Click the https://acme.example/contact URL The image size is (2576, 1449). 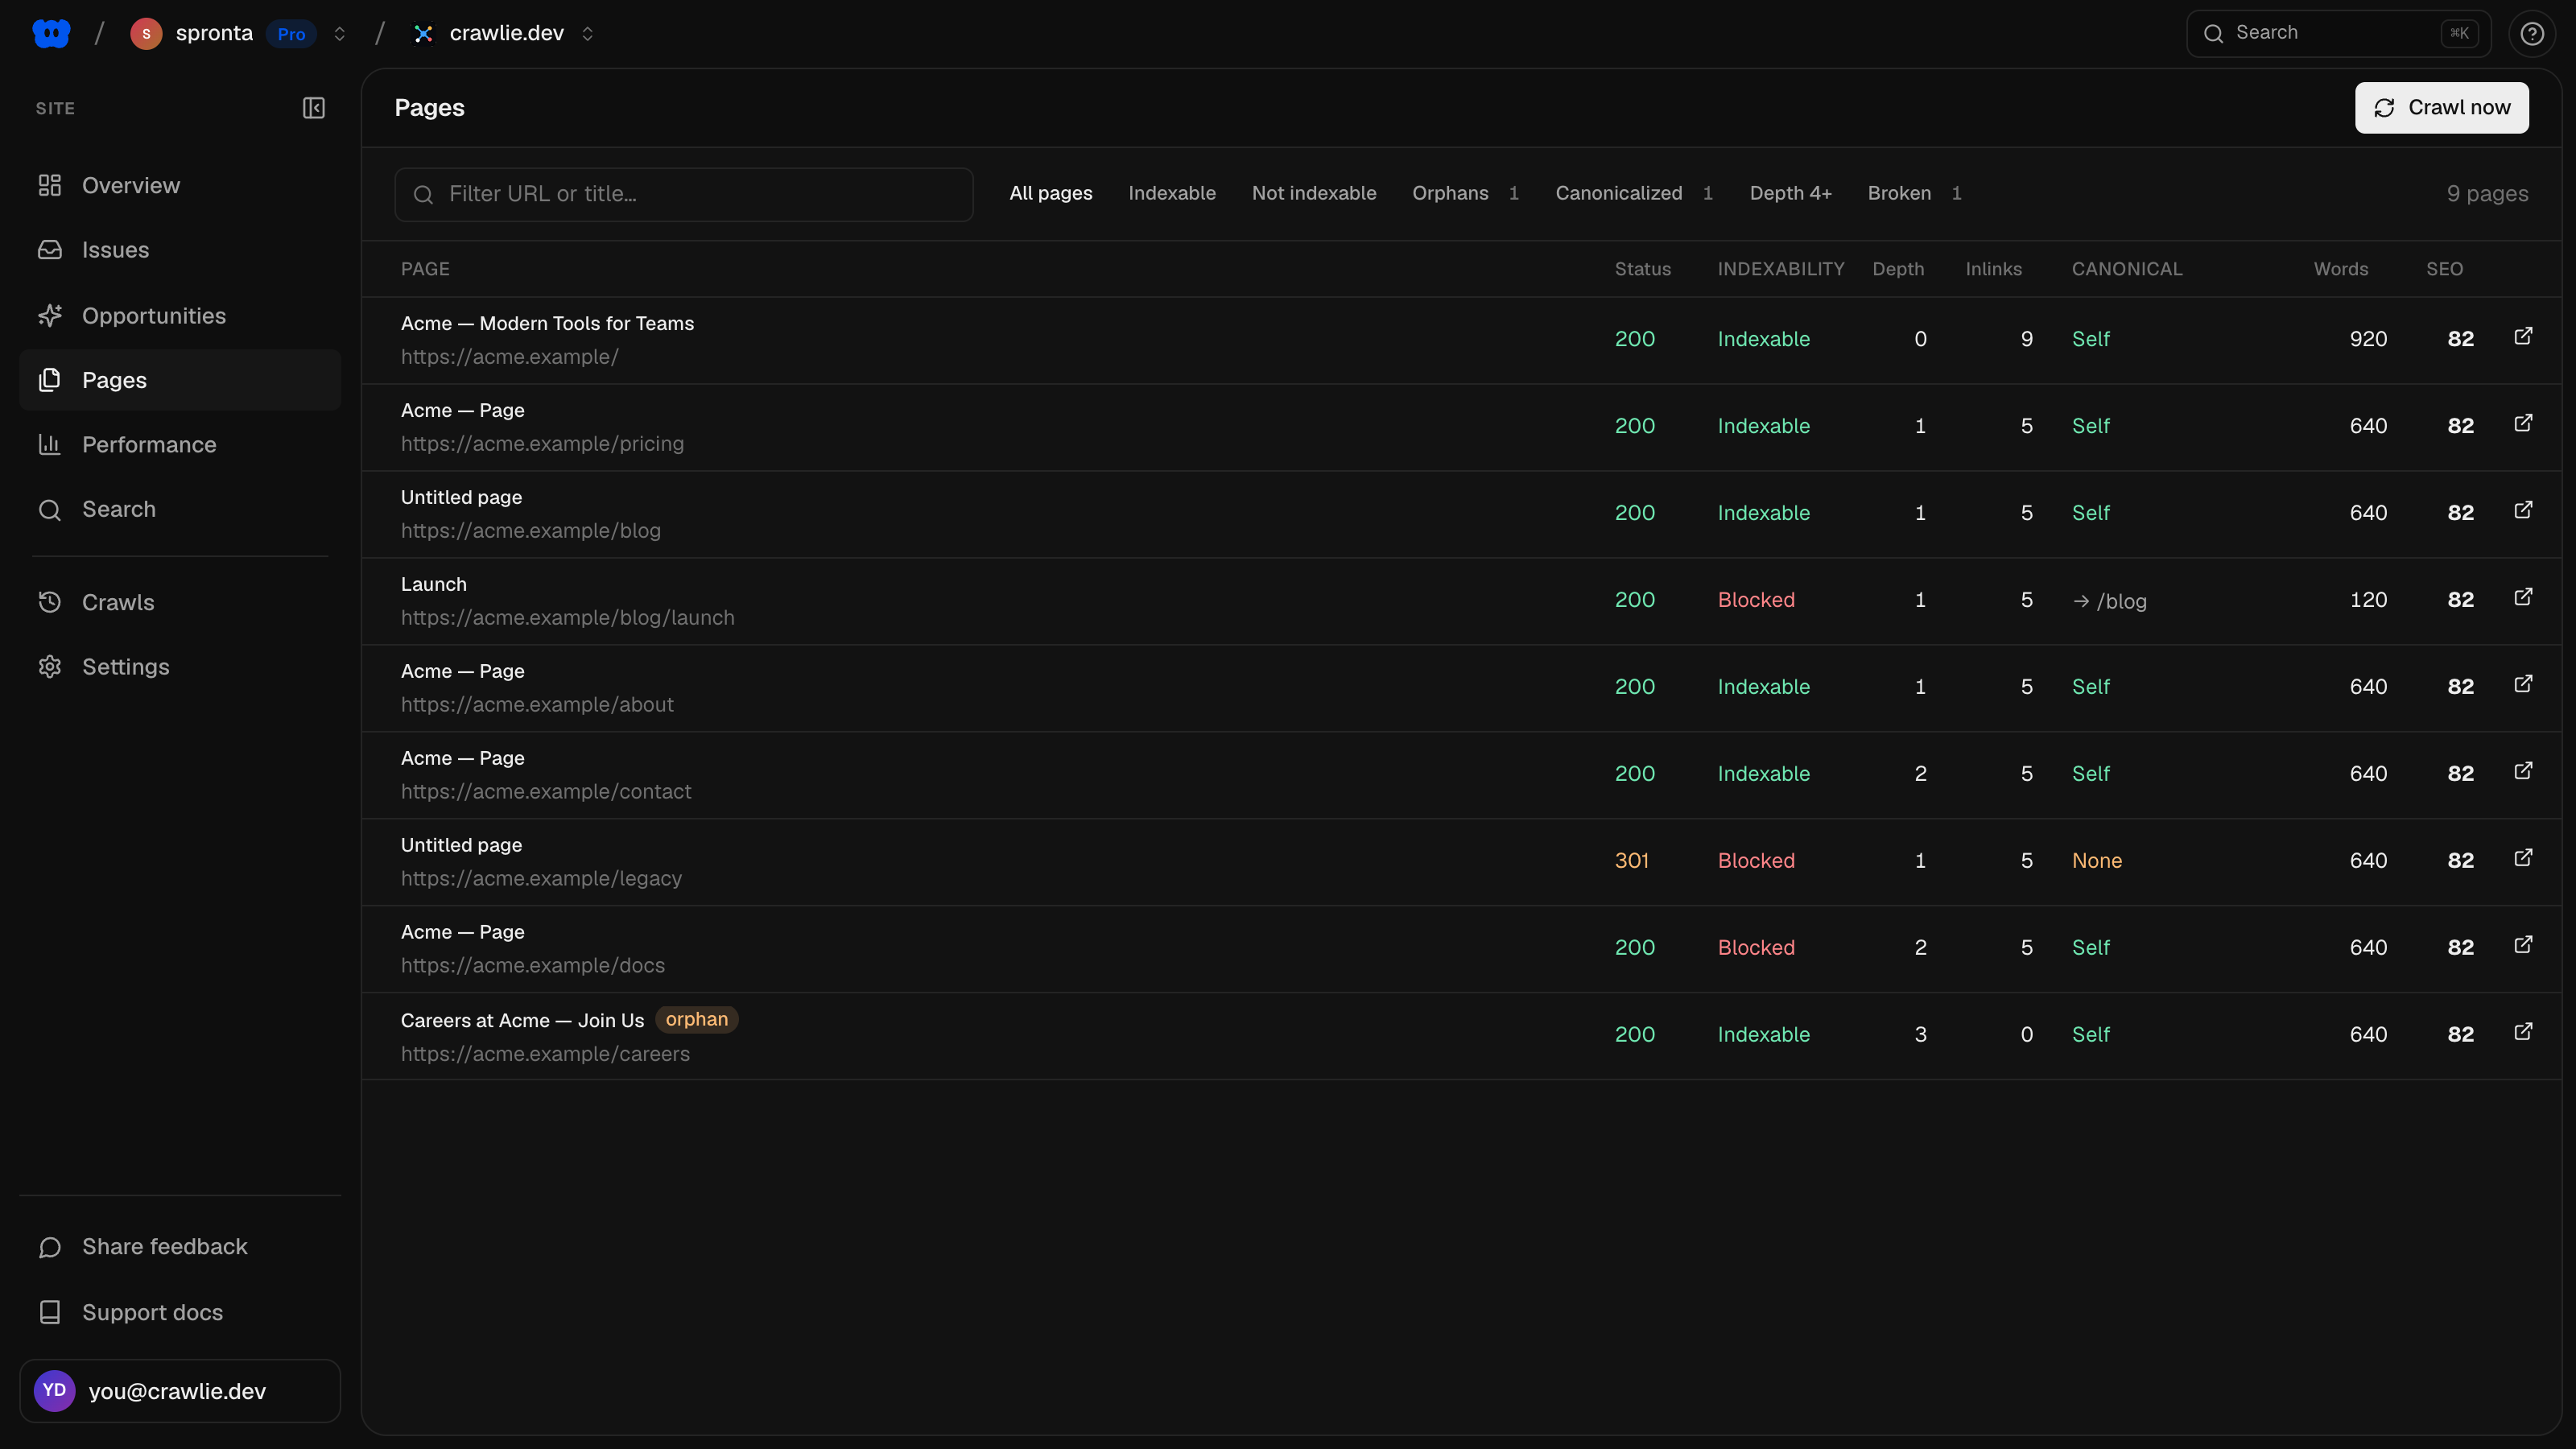(546, 791)
